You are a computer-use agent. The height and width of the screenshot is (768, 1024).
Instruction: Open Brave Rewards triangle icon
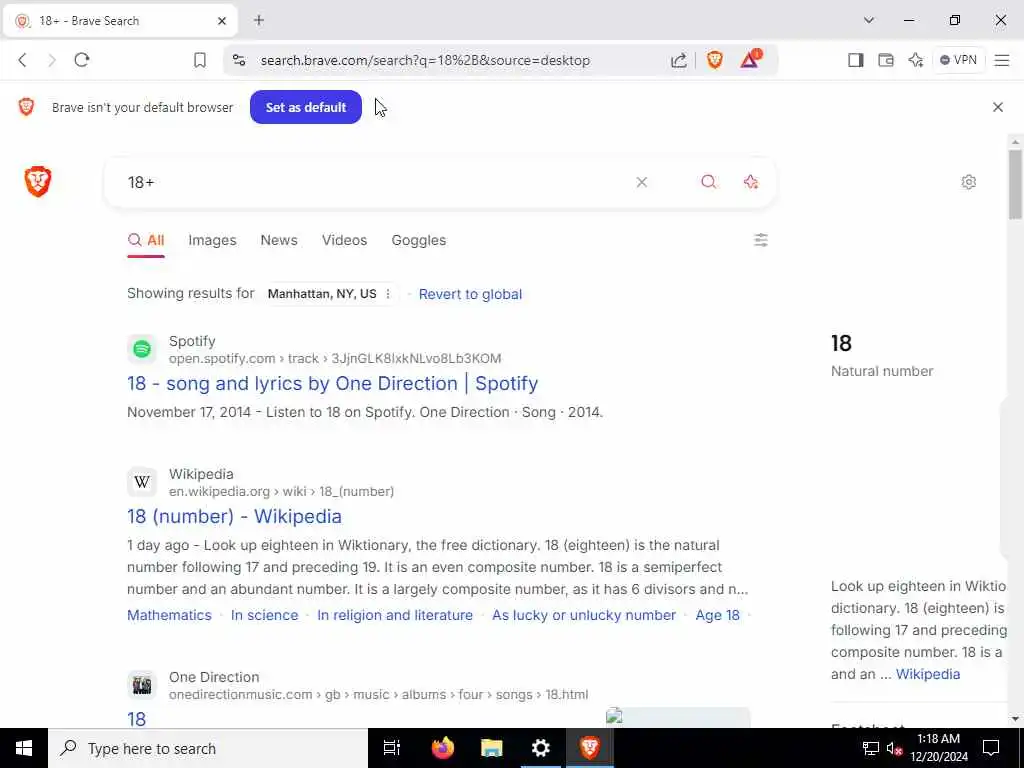750,59
